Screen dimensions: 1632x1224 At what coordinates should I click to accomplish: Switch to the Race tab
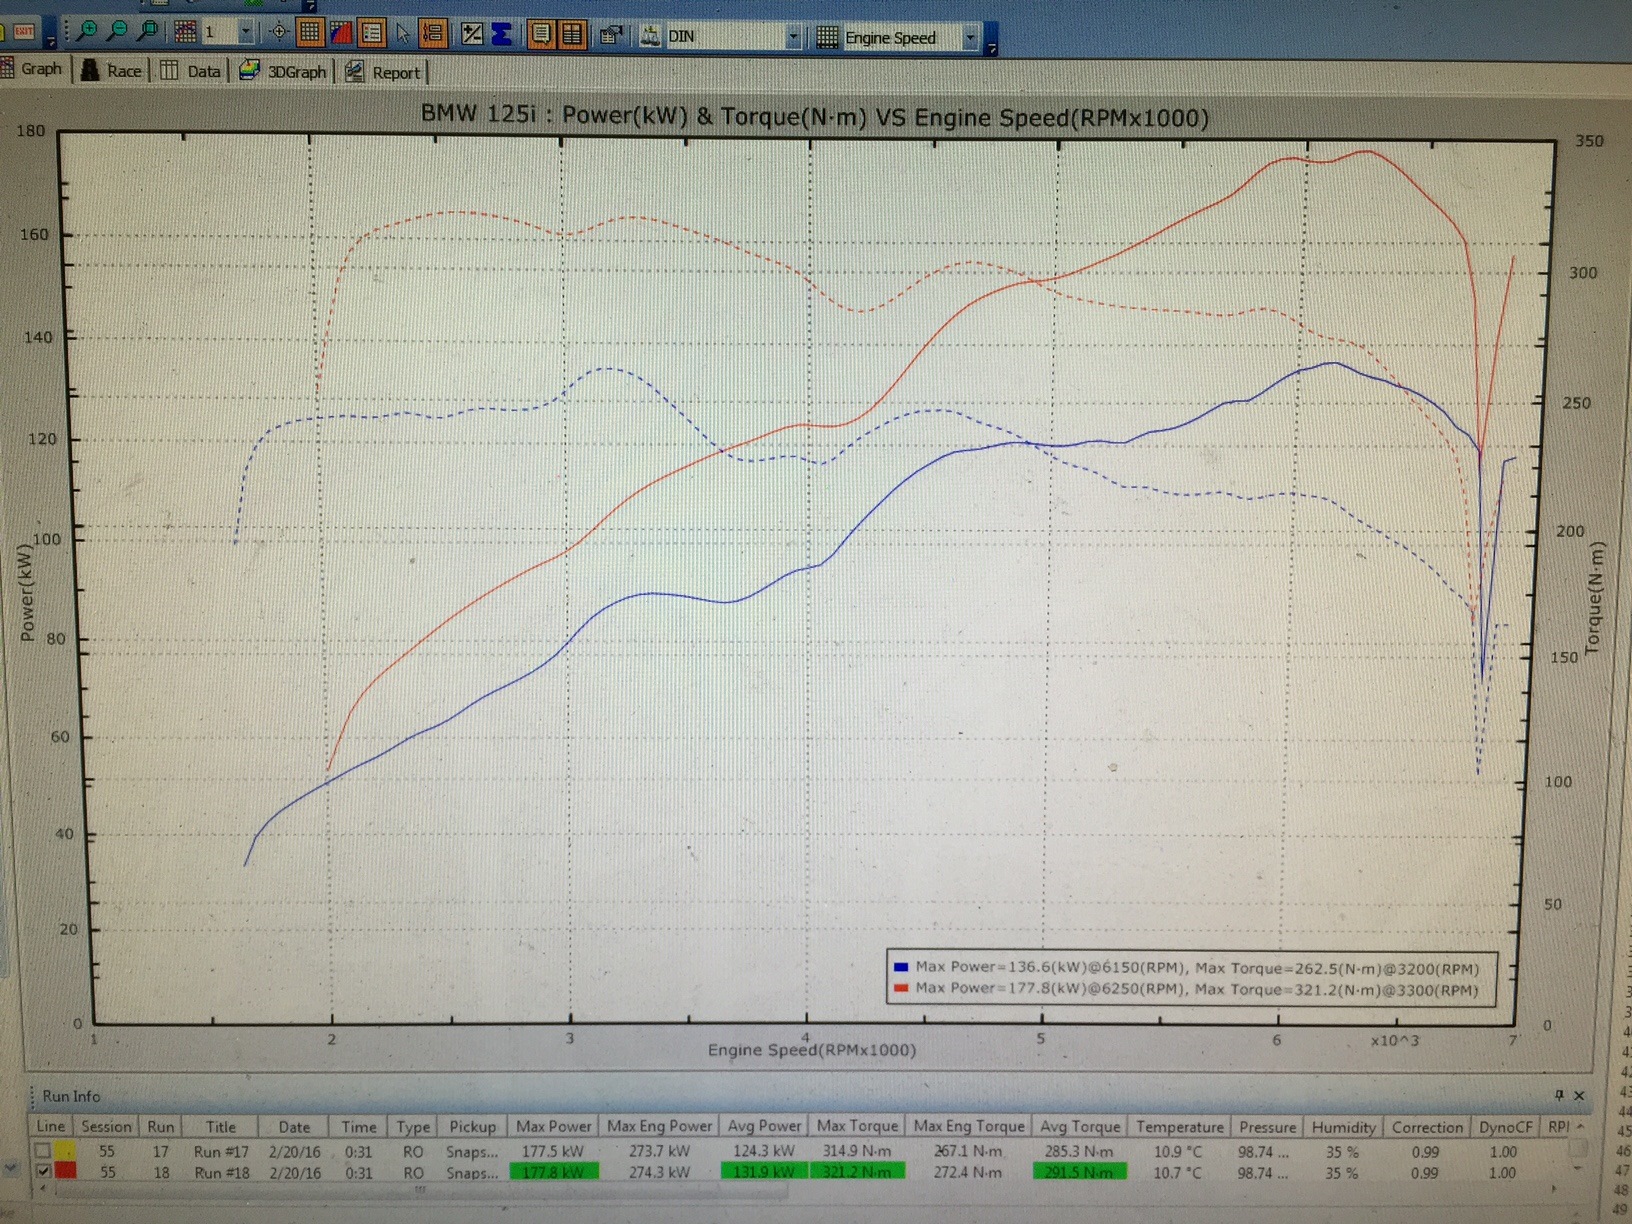[112, 70]
